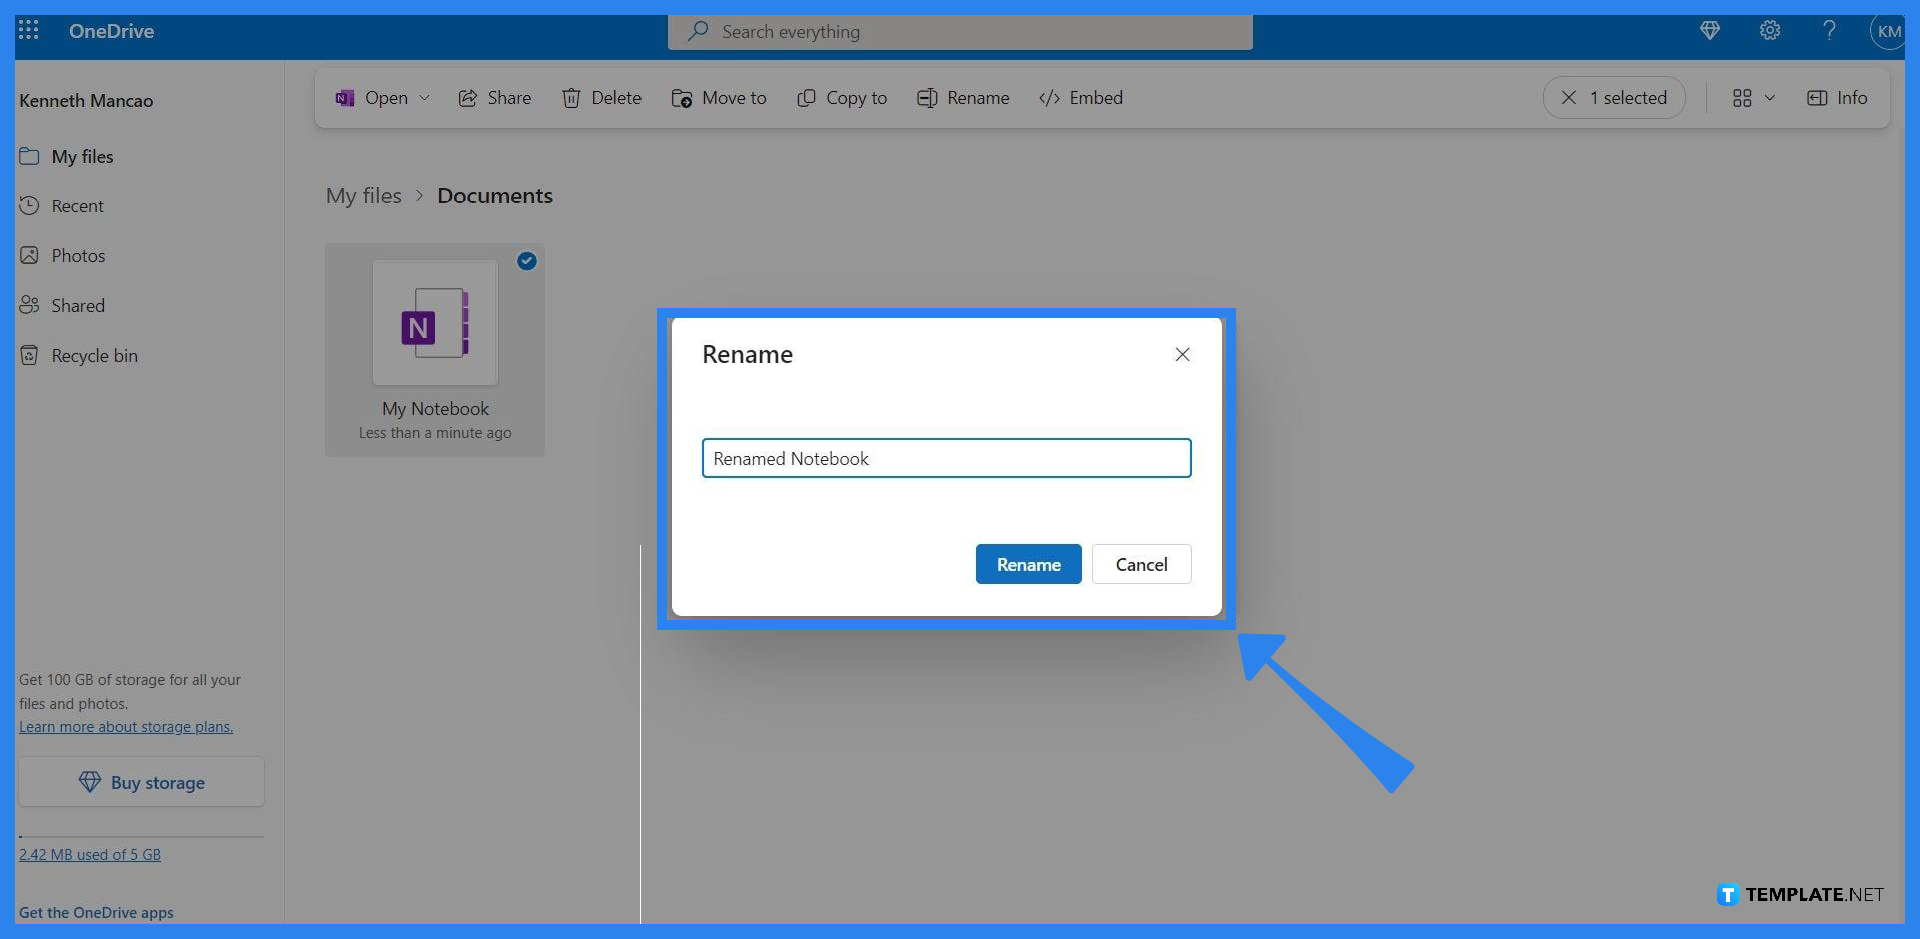Open the Info pane icon
Image resolution: width=1920 pixels, height=939 pixels.
point(1817,98)
